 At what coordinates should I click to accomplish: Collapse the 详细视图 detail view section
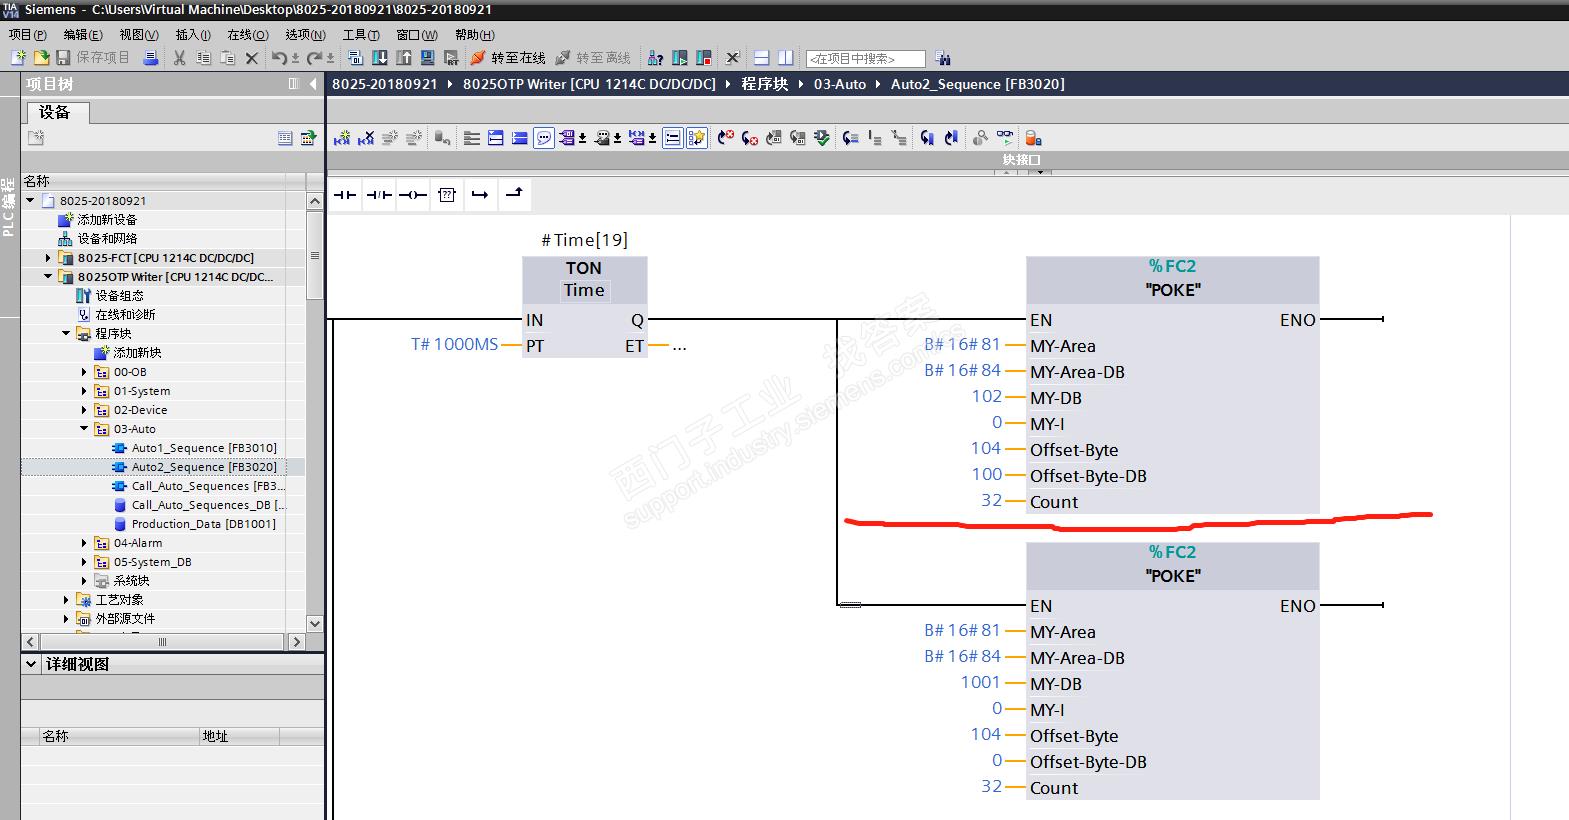click(x=31, y=664)
